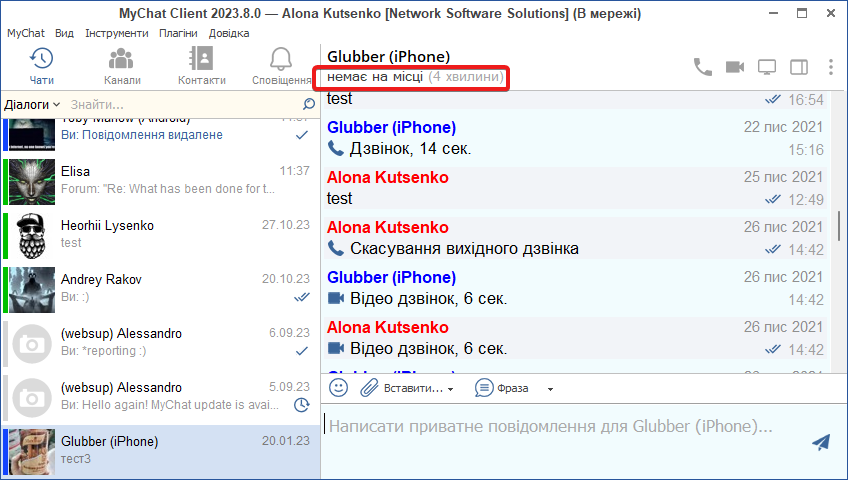Viewport: 848px width, 480px height.
Task: Open the Інструменти menu
Action: point(116,33)
